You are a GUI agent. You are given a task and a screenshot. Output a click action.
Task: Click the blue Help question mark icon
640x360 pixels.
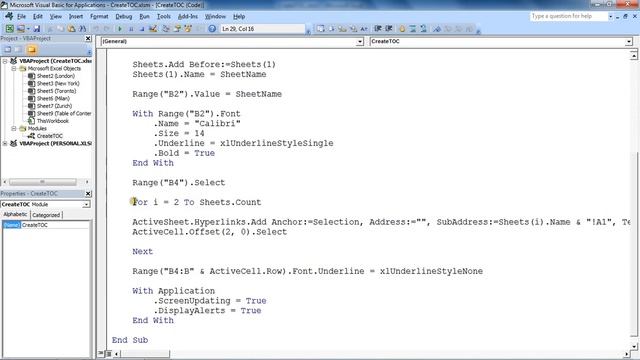(x=212, y=29)
